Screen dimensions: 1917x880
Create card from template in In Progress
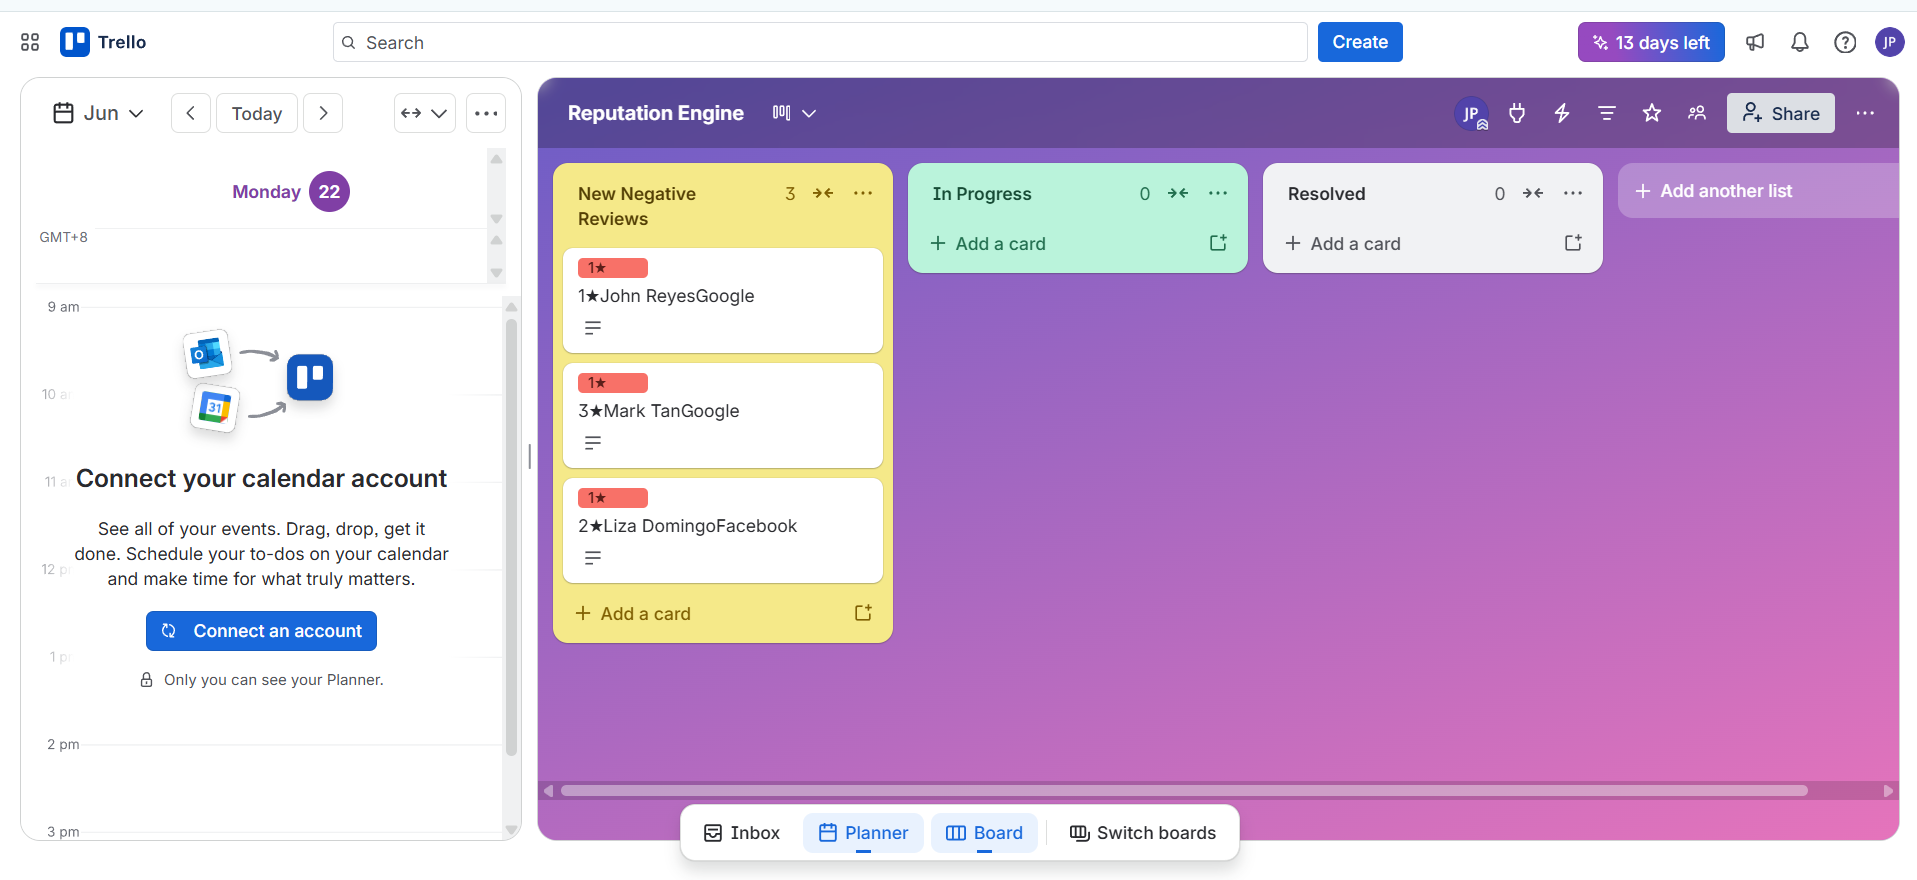1218,243
